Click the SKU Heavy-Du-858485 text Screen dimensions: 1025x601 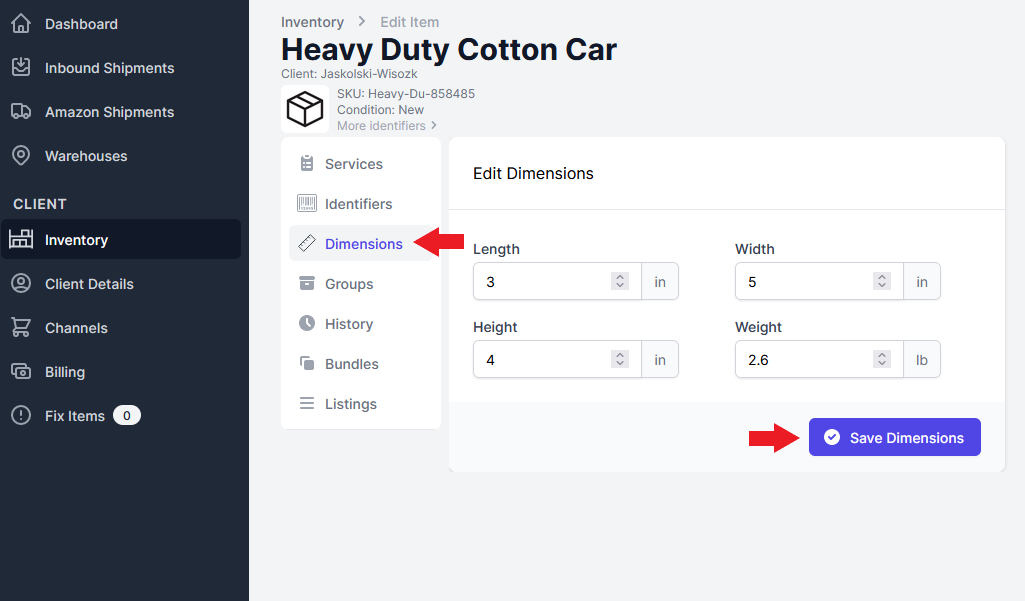point(406,94)
